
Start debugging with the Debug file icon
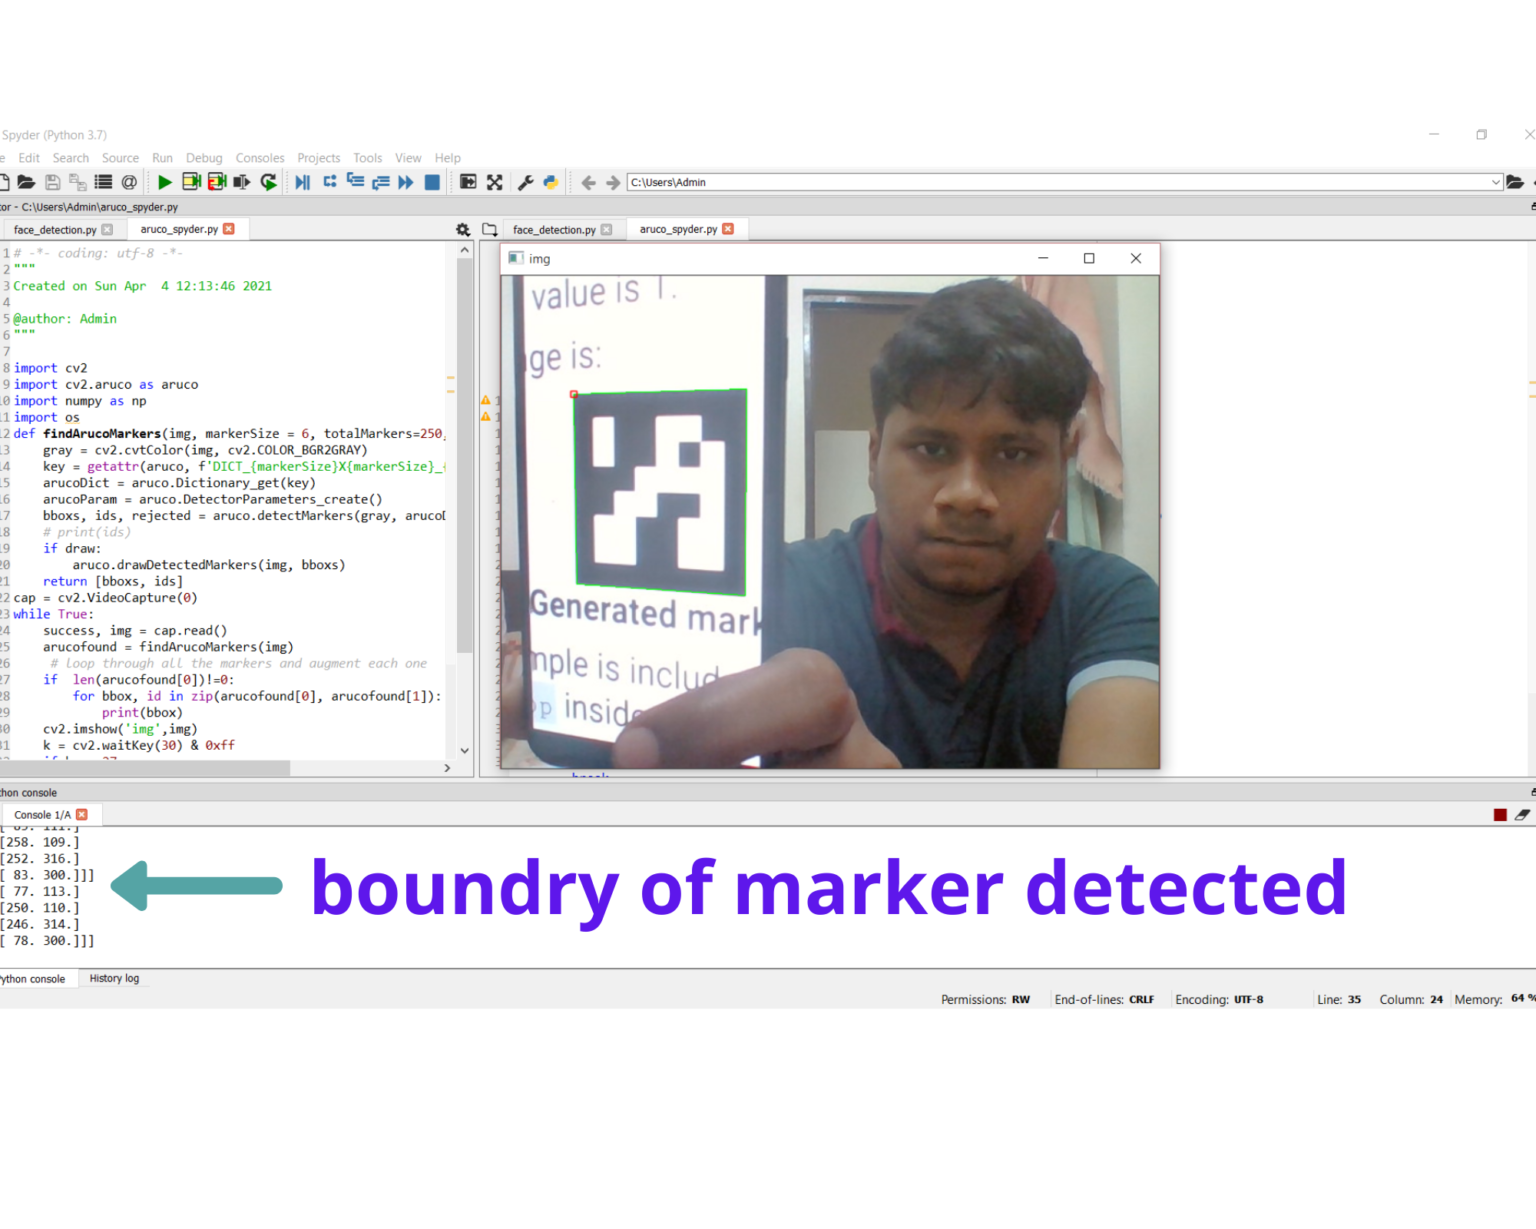(x=302, y=182)
